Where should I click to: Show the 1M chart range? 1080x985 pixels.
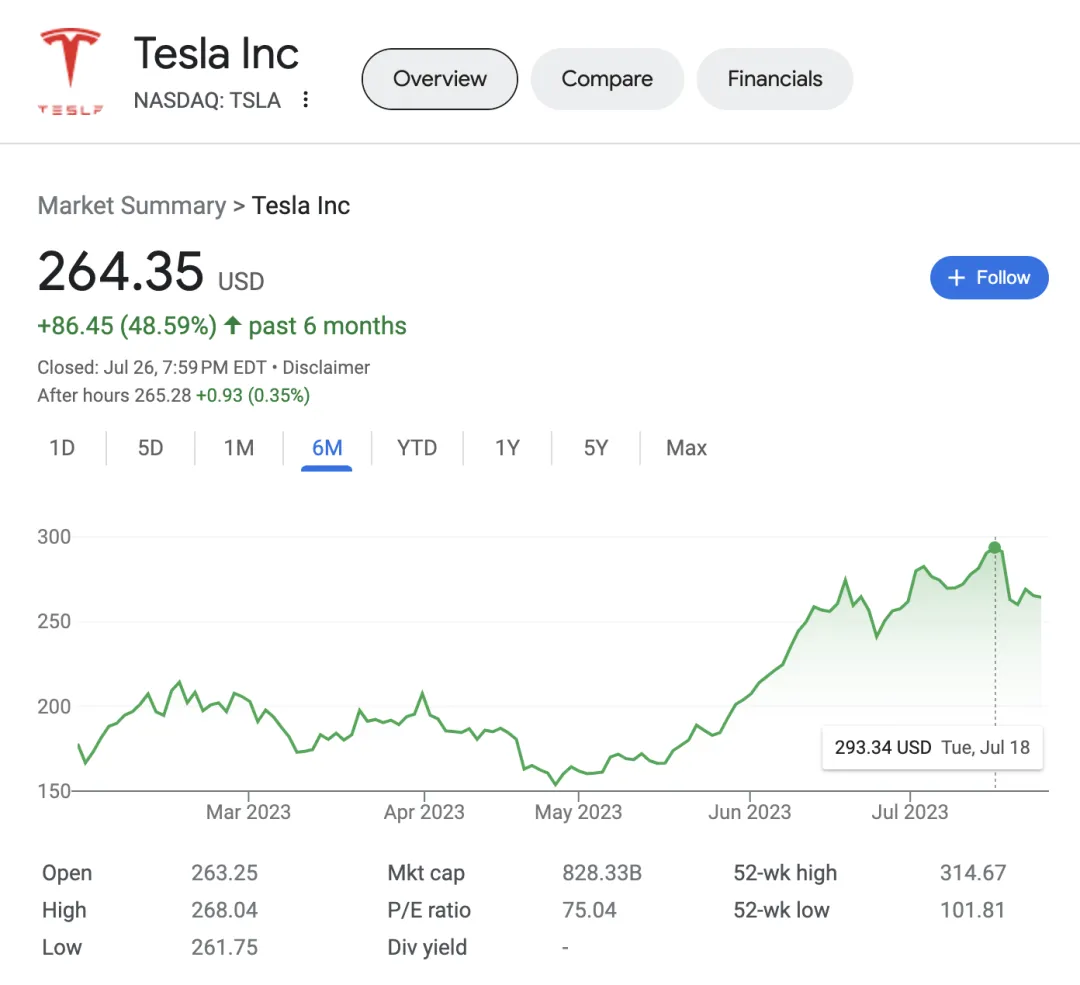pos(239,448)
